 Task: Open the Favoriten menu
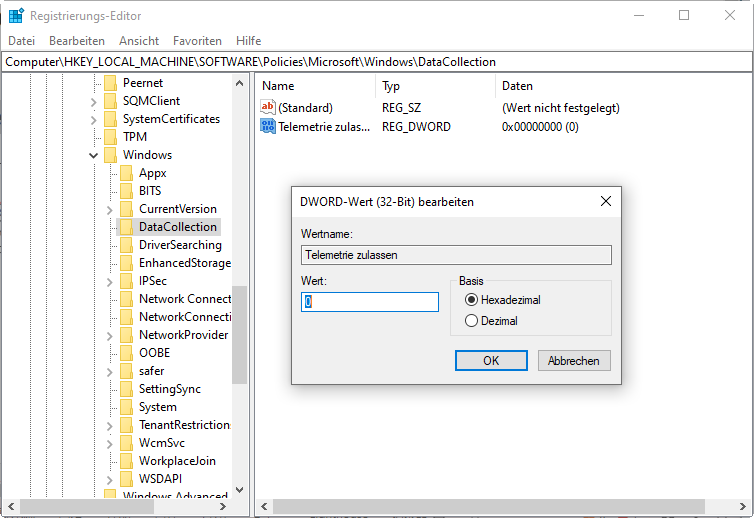(x=197, y=41)
